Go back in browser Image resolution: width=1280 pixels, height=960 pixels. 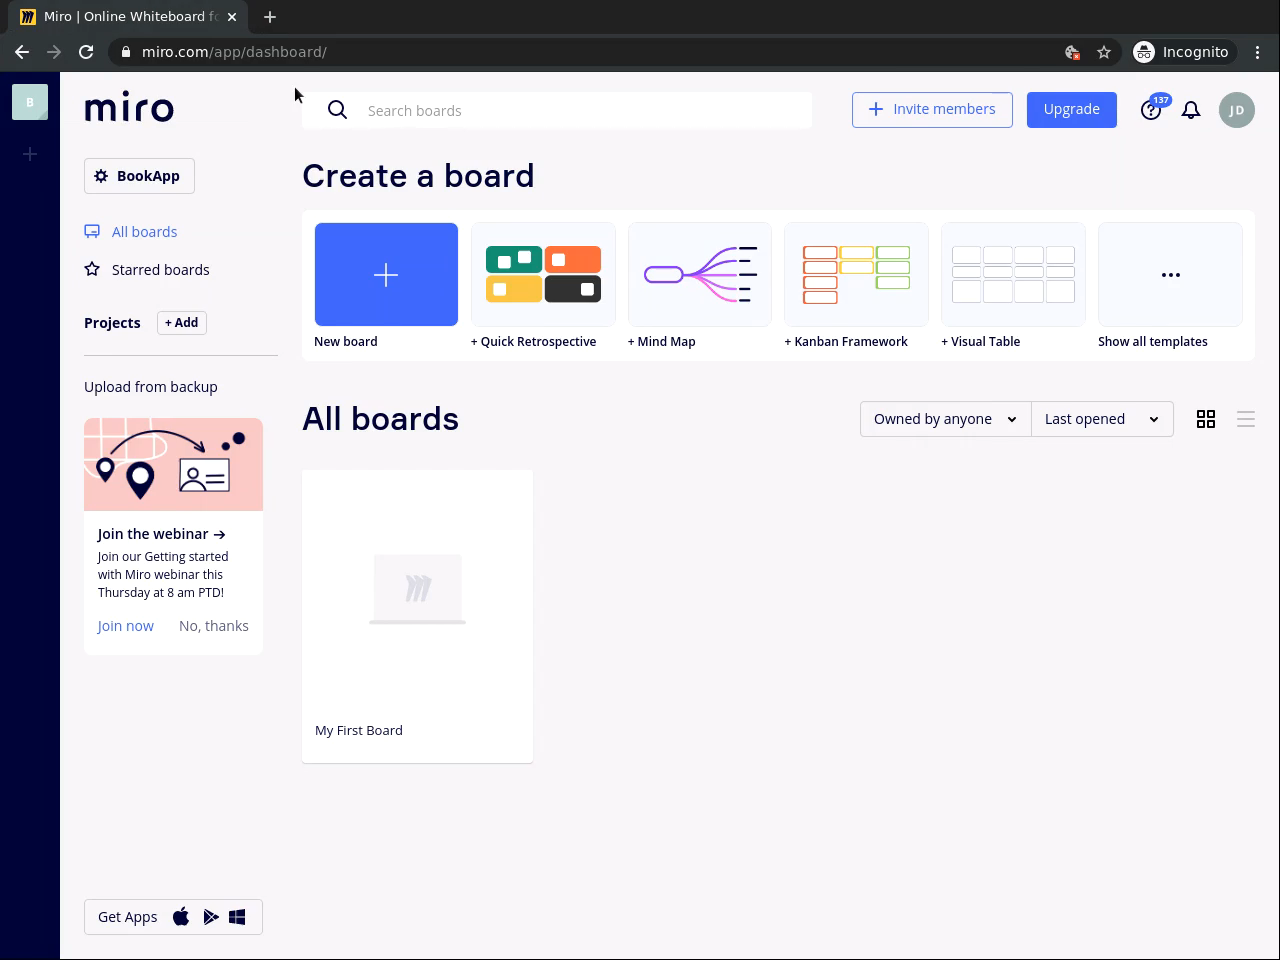pyautogui.click(x=22, y=52)
